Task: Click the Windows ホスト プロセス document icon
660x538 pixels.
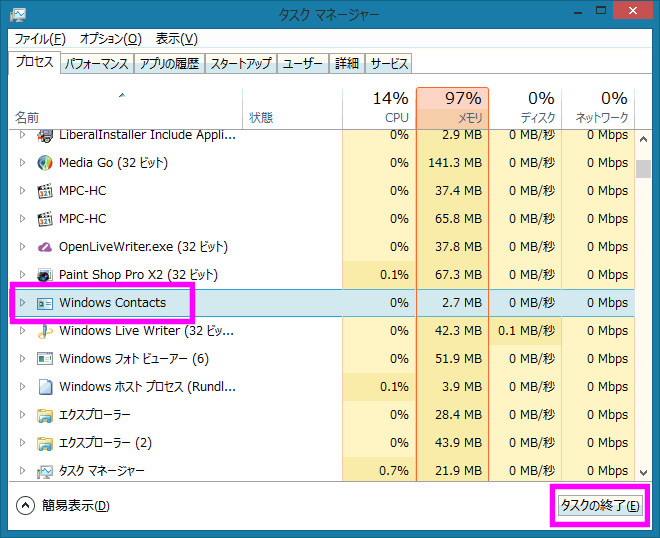Action: pos(45,386)
